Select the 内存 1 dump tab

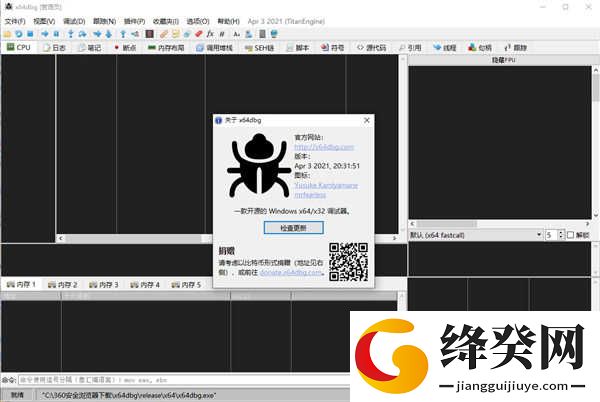click(21, 285)
